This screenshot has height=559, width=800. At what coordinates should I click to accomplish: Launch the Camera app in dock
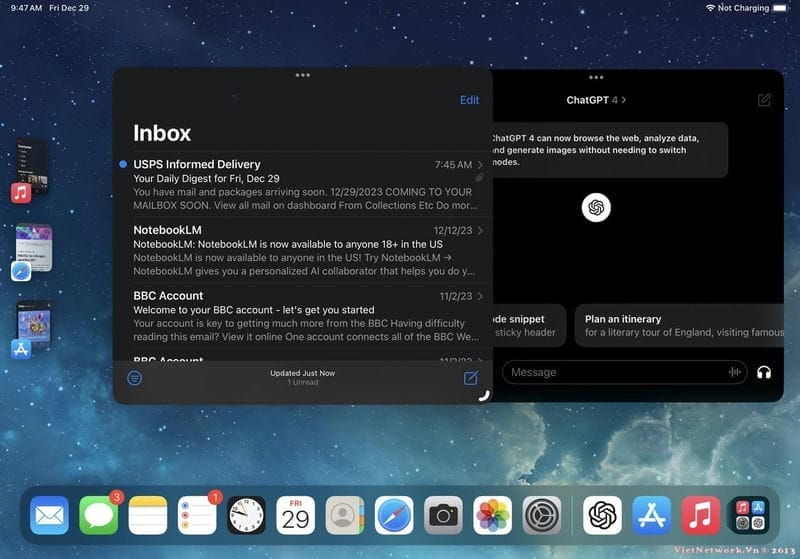point(443,515)
